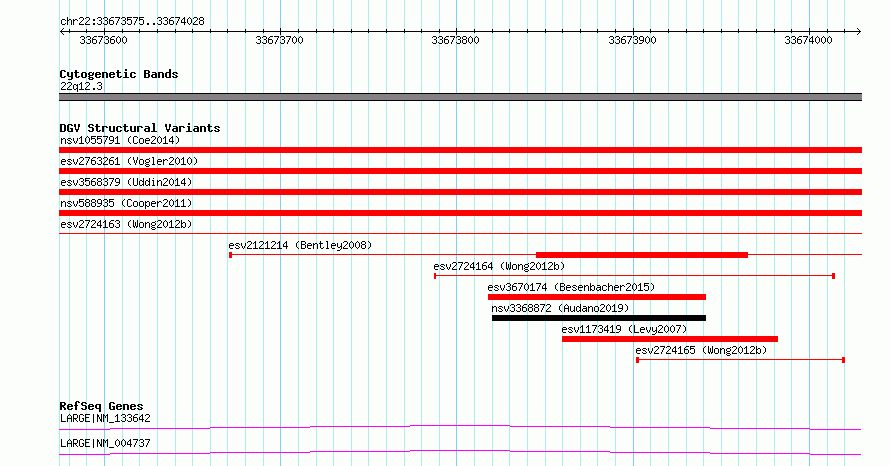This screenshot has width=890, height=466.
Task: Click the right arrow end of the ruler
Action: pyautogui.click(x=859, y=31)
